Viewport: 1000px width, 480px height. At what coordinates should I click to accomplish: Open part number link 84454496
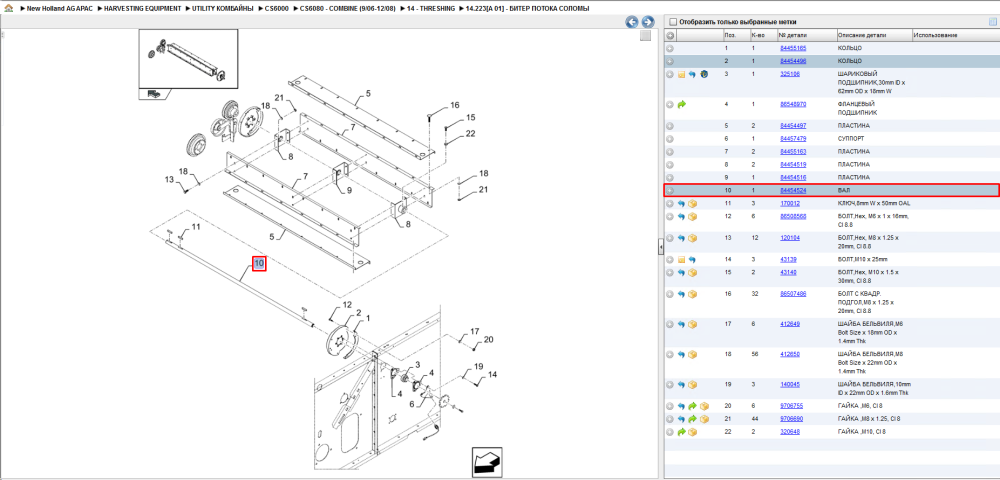pyautogui.click(x=793, y=61)
